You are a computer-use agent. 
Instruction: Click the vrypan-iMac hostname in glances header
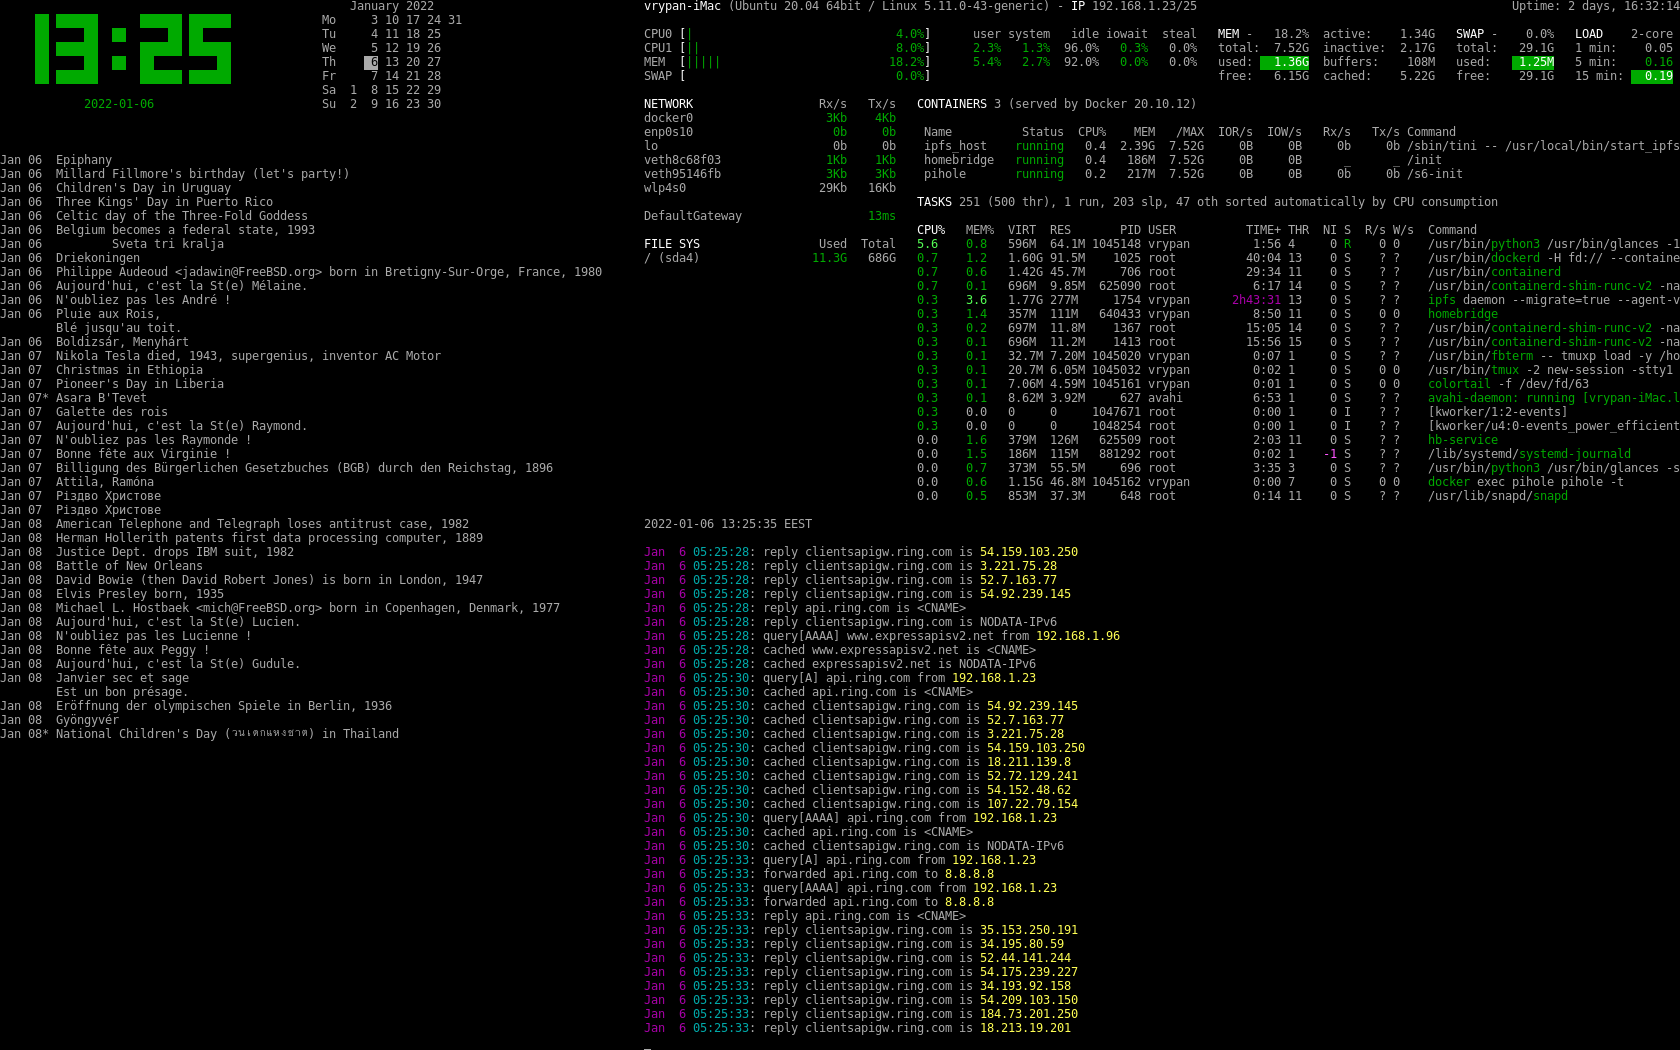click(682, 6)
